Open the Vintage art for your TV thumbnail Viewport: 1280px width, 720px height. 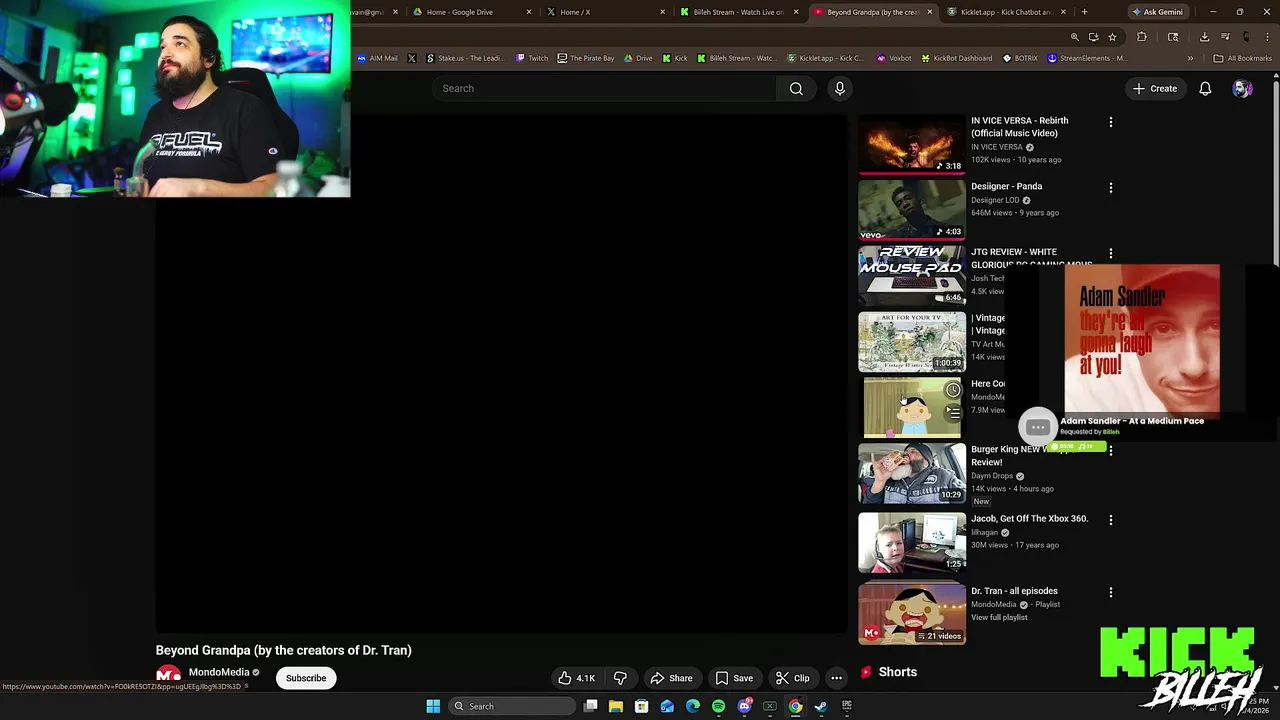click(912, 342)
